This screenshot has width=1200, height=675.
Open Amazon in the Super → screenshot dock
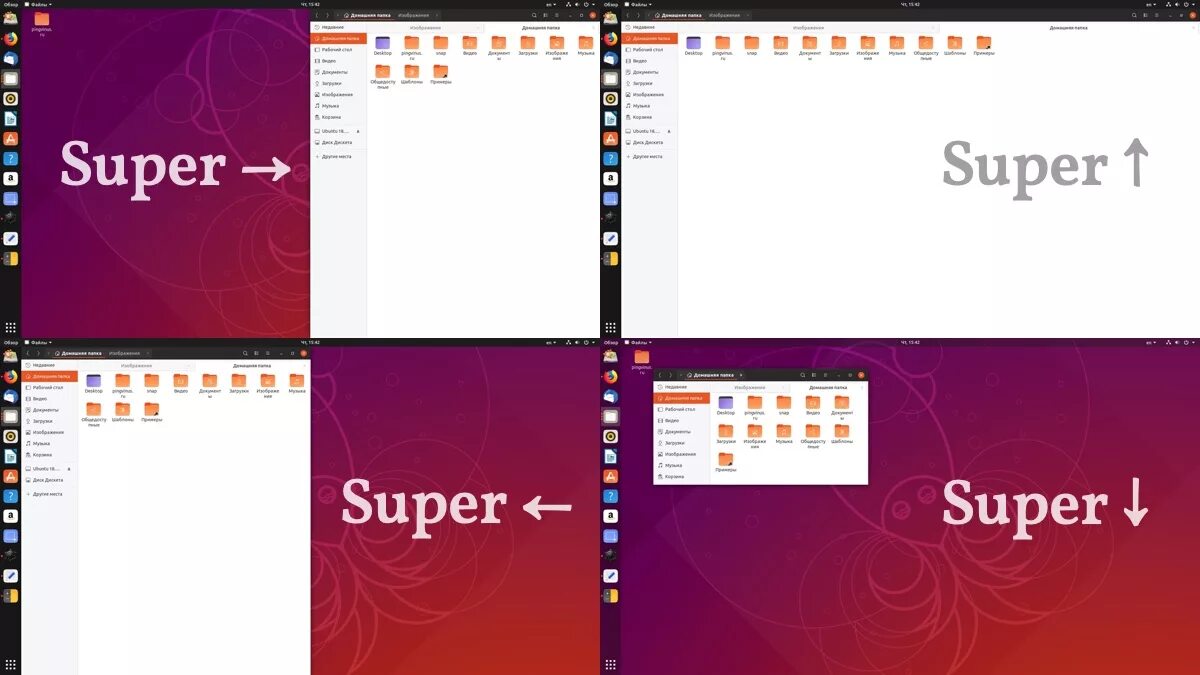[x=10, y=179]
